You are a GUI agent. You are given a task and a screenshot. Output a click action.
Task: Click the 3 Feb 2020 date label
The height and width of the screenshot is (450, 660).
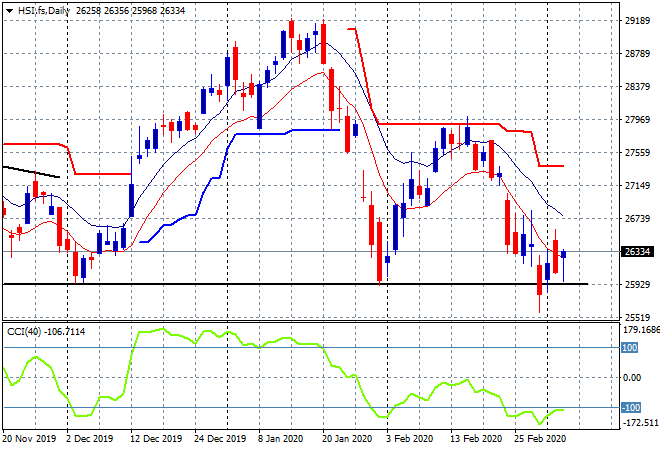coord(410,439)
